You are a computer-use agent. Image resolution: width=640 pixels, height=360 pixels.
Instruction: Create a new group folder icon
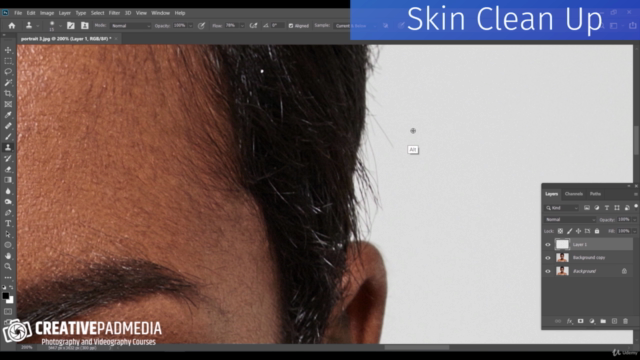pos(603,321)
